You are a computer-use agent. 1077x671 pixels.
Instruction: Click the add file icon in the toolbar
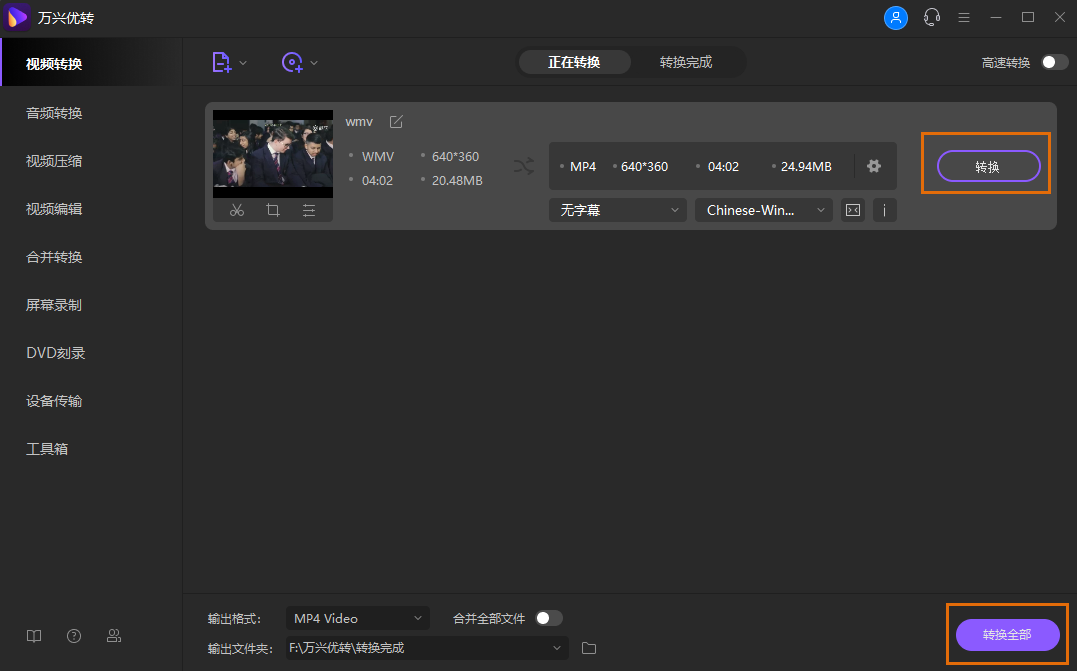(x=221, y=62)
